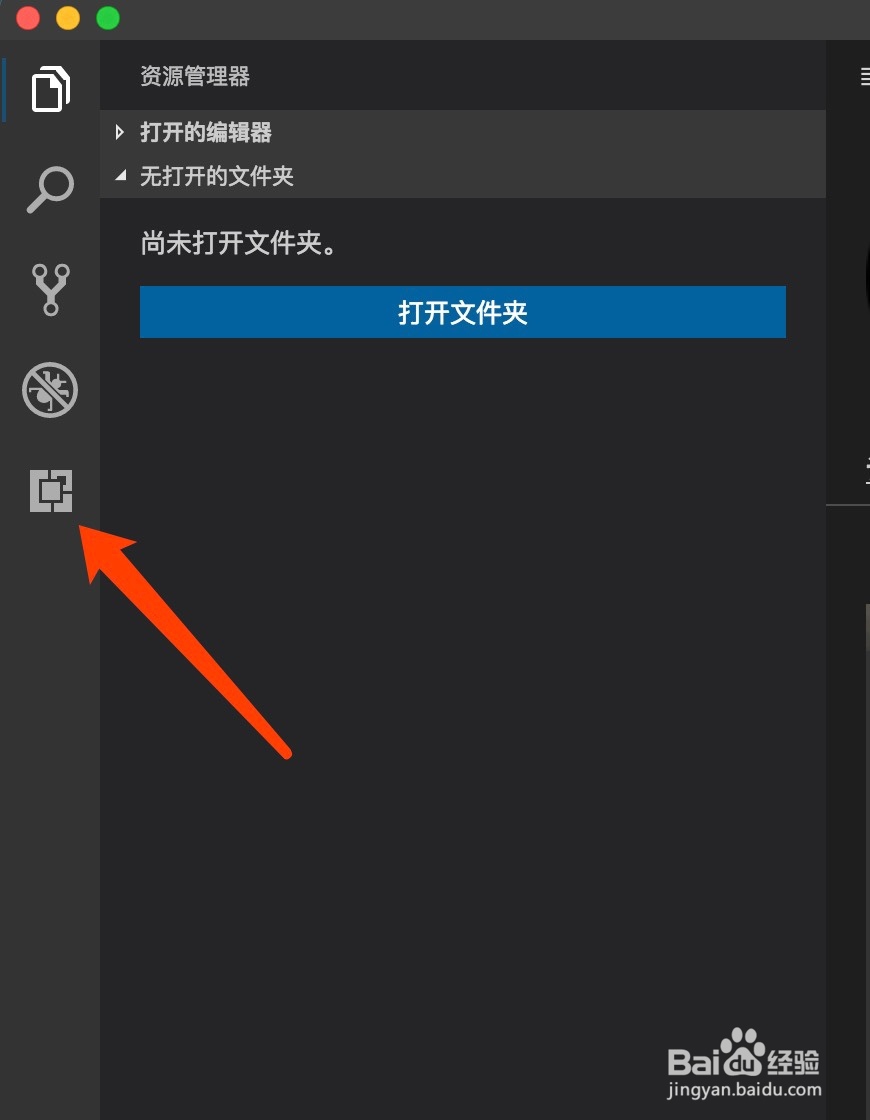This screenshot has height=1120, width=870.
Task: Click the 尚未打开文件夹 message text
Action: (238, 244)
